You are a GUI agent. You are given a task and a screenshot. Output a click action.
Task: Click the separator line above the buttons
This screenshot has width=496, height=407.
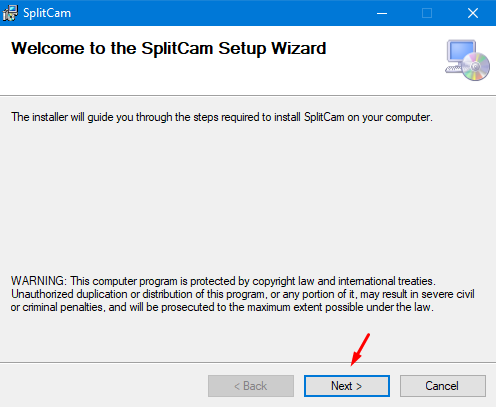tap(248, 362)
